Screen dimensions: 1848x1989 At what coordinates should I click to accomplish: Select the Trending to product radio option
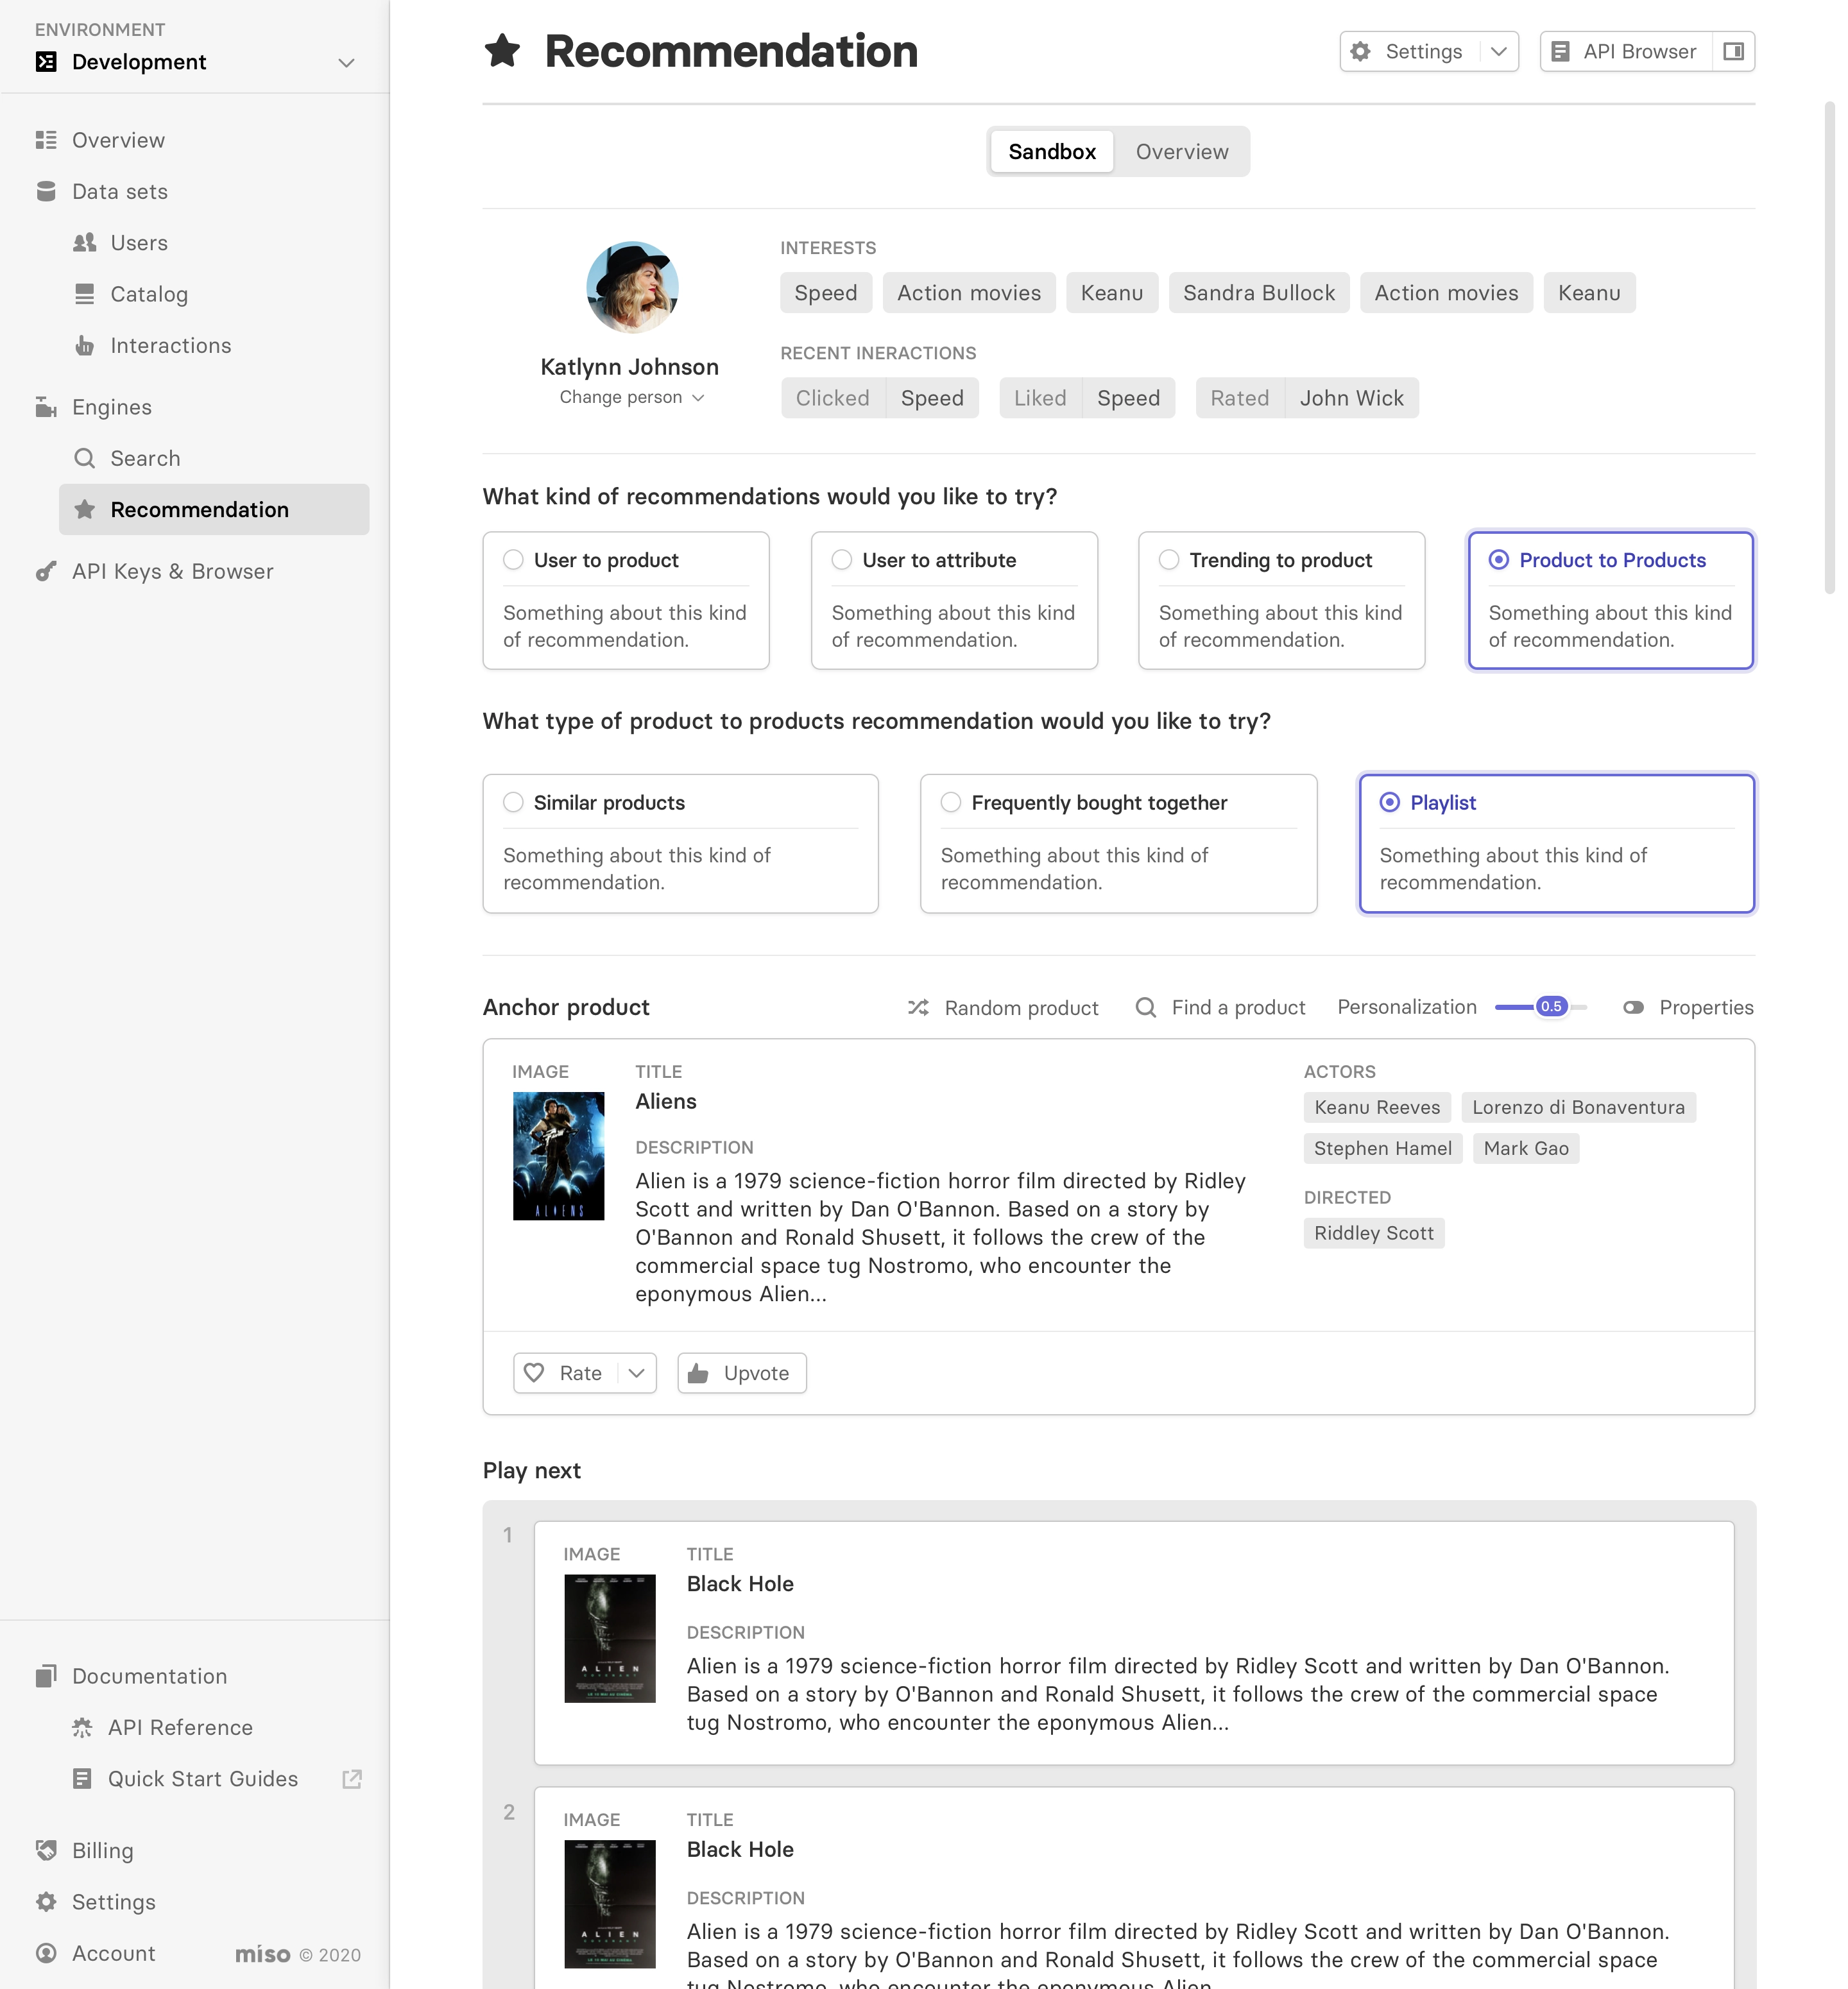1169,560
